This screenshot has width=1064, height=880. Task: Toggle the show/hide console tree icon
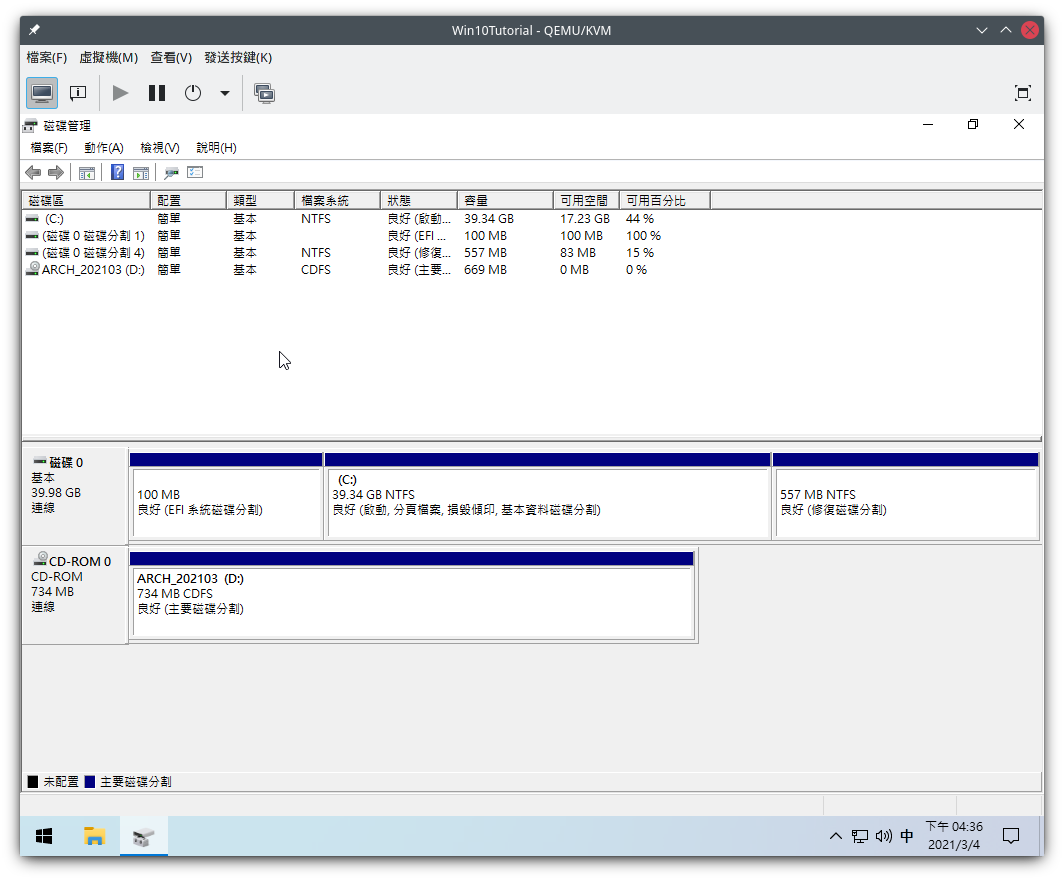[x=87, y=173]
